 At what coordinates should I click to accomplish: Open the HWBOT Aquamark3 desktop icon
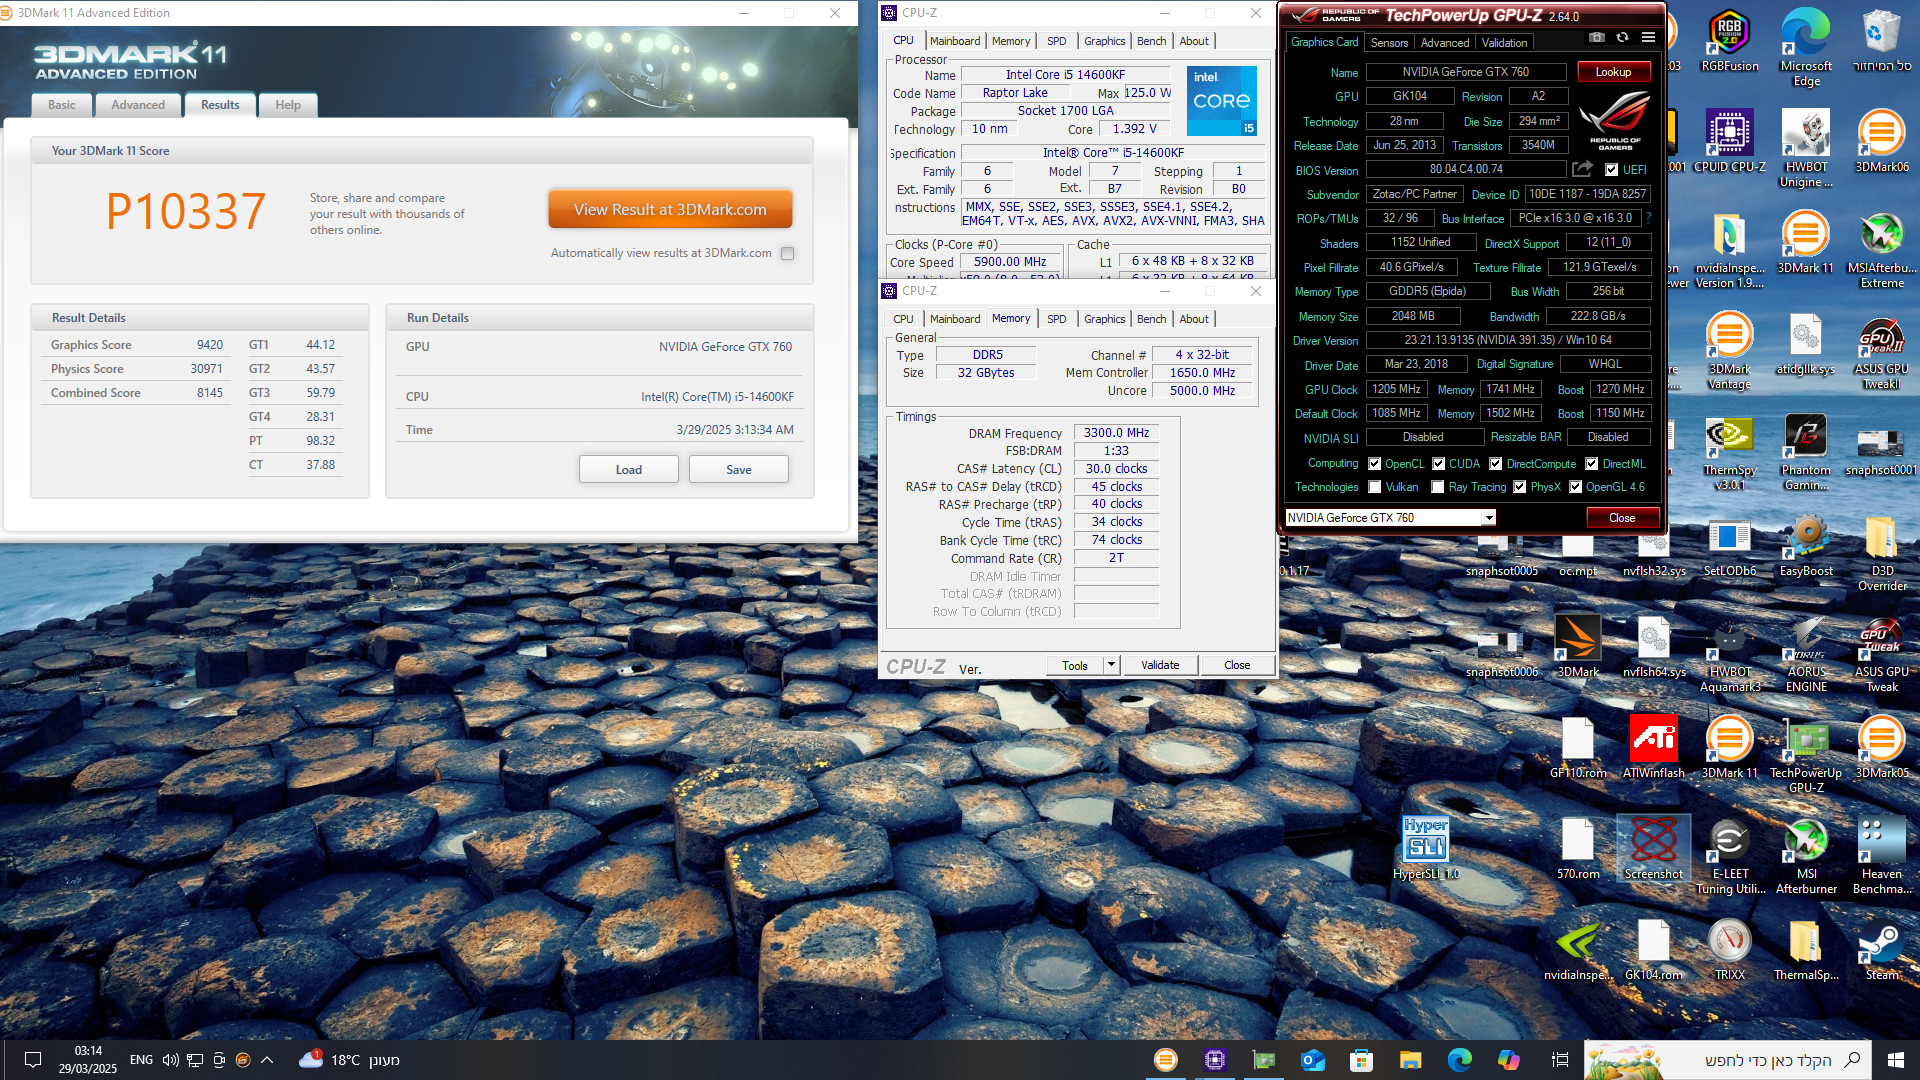tap(1730, 654)
